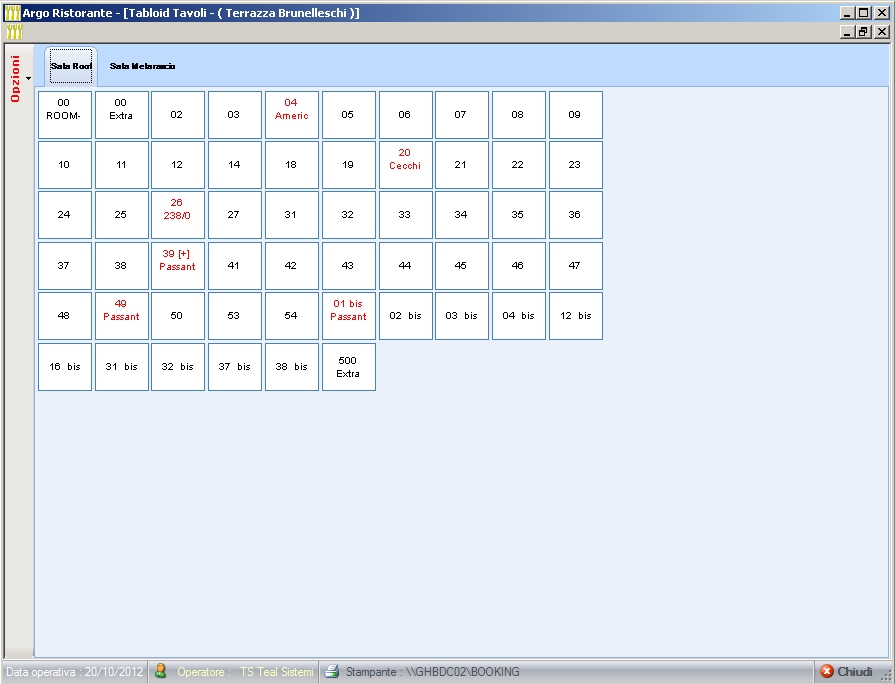
Task: Select table 12
Action: point(178,165)
